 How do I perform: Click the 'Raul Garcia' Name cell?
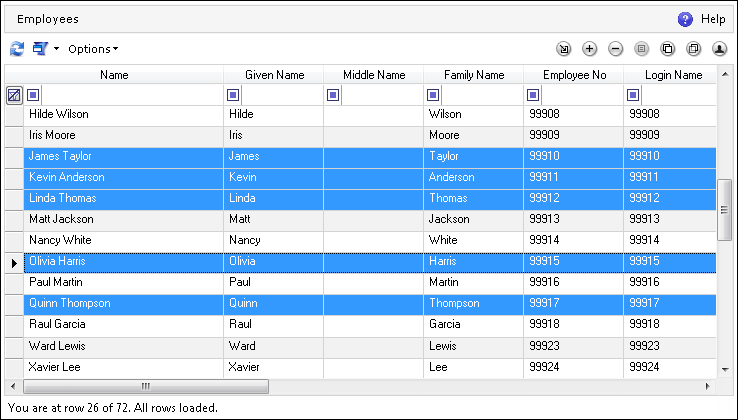click(x=124, y=325)
